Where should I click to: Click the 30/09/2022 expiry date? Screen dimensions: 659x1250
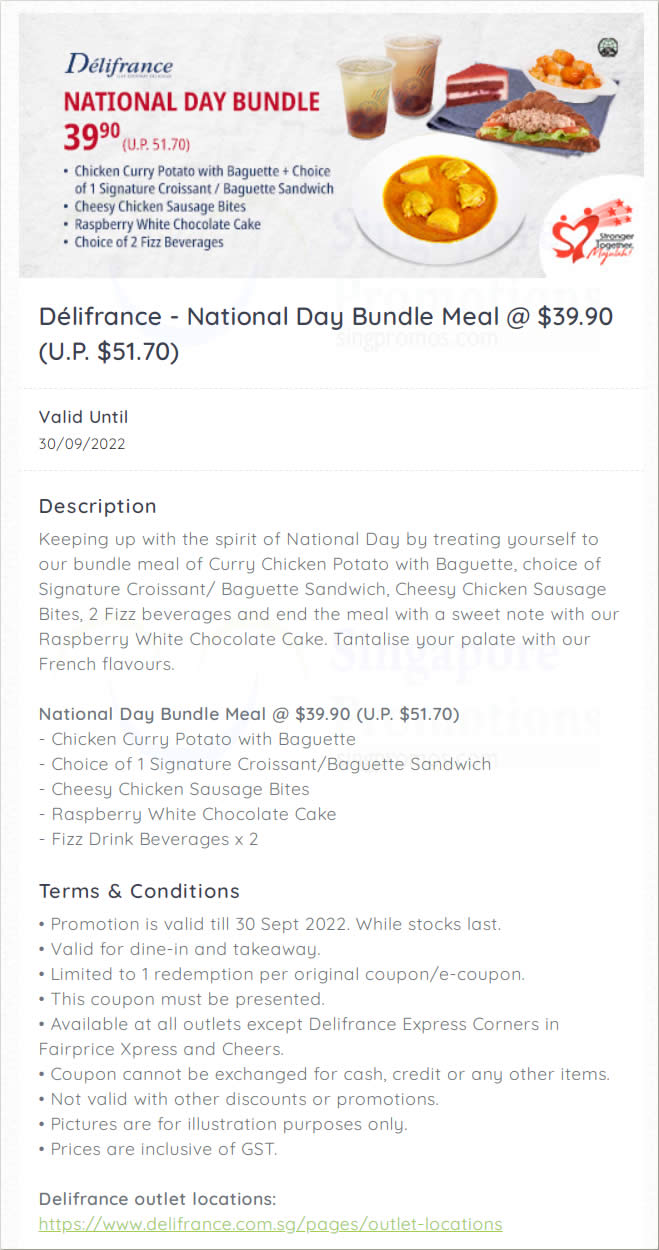tap(82, 444)
